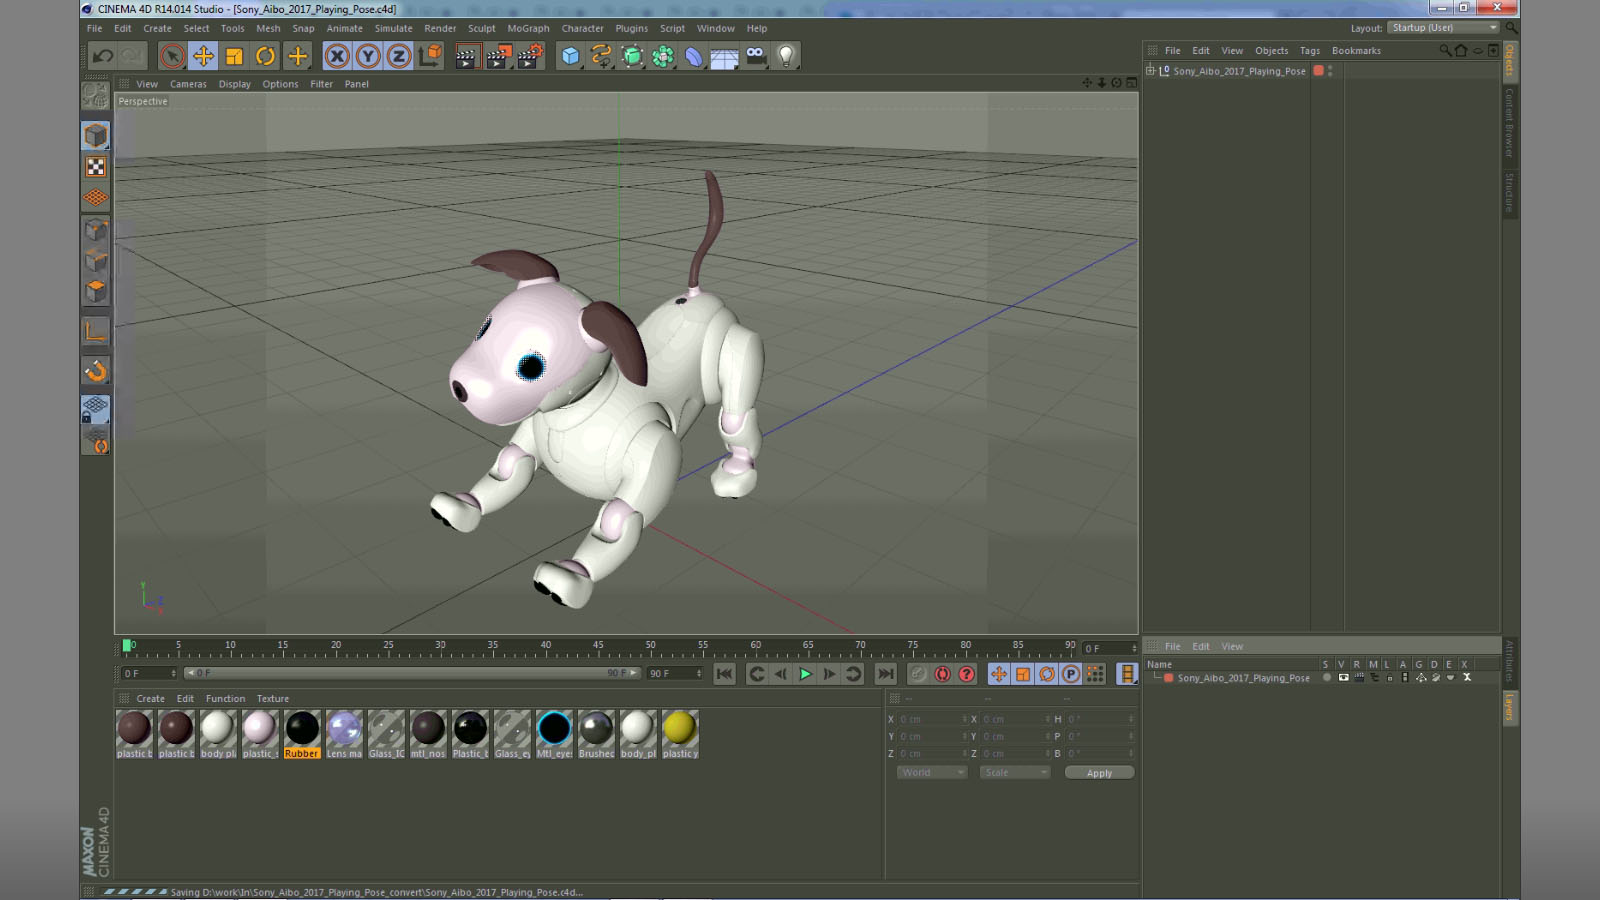1600x900 pixels.
Task: Click Objects menu in Object Manager
Action: tap(1272, 50)
